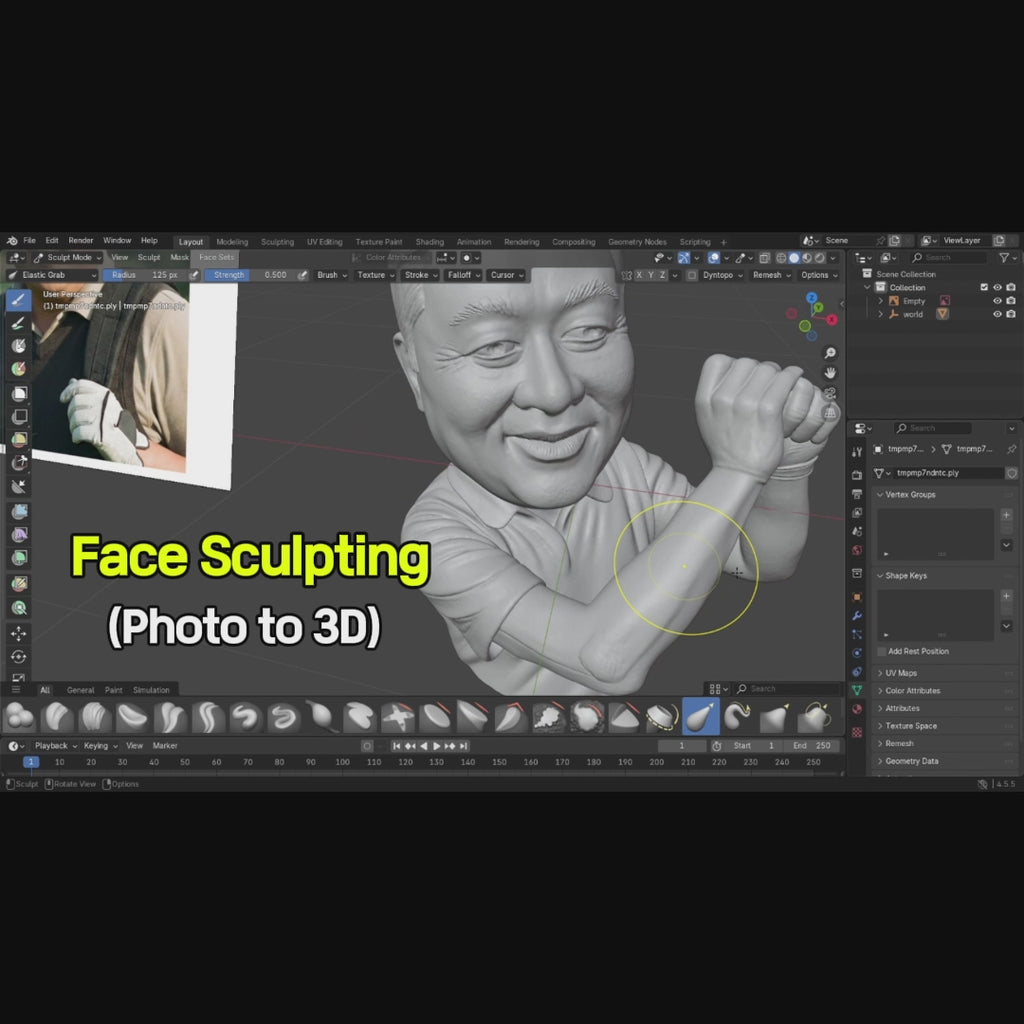1024x1024 pixels.
Task: Switch to the Sculpting workspace tab
Action: (x=277, y=242)
